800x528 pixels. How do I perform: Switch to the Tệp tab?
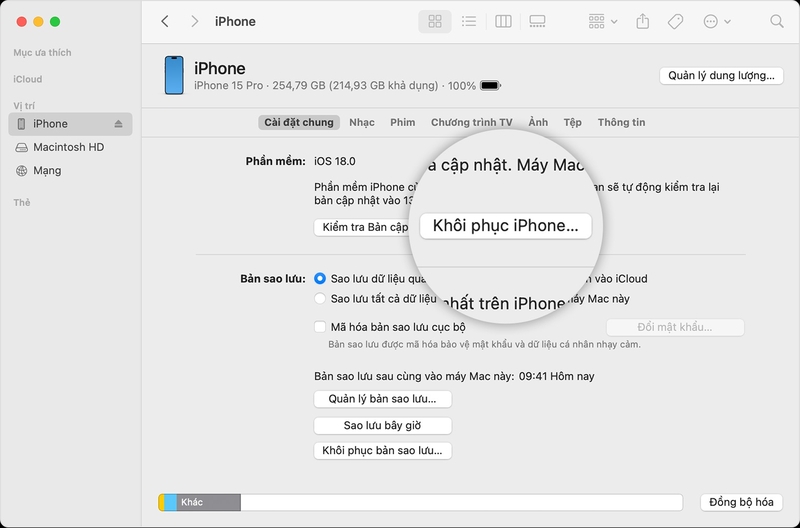coord(572,122)
